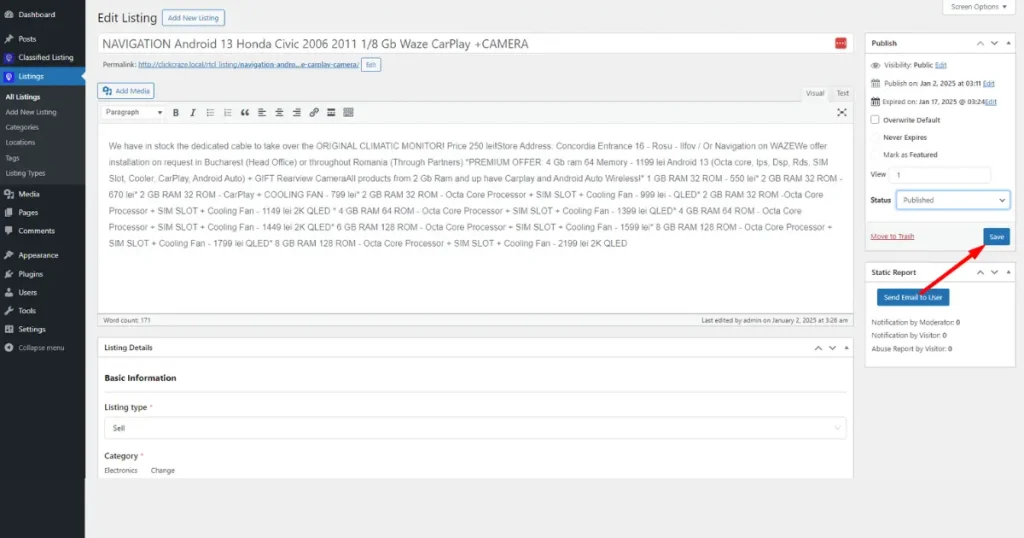Viewport: 1024px width, 538px height.
Task: Move Publish box down
Action: tap(994, 43)
